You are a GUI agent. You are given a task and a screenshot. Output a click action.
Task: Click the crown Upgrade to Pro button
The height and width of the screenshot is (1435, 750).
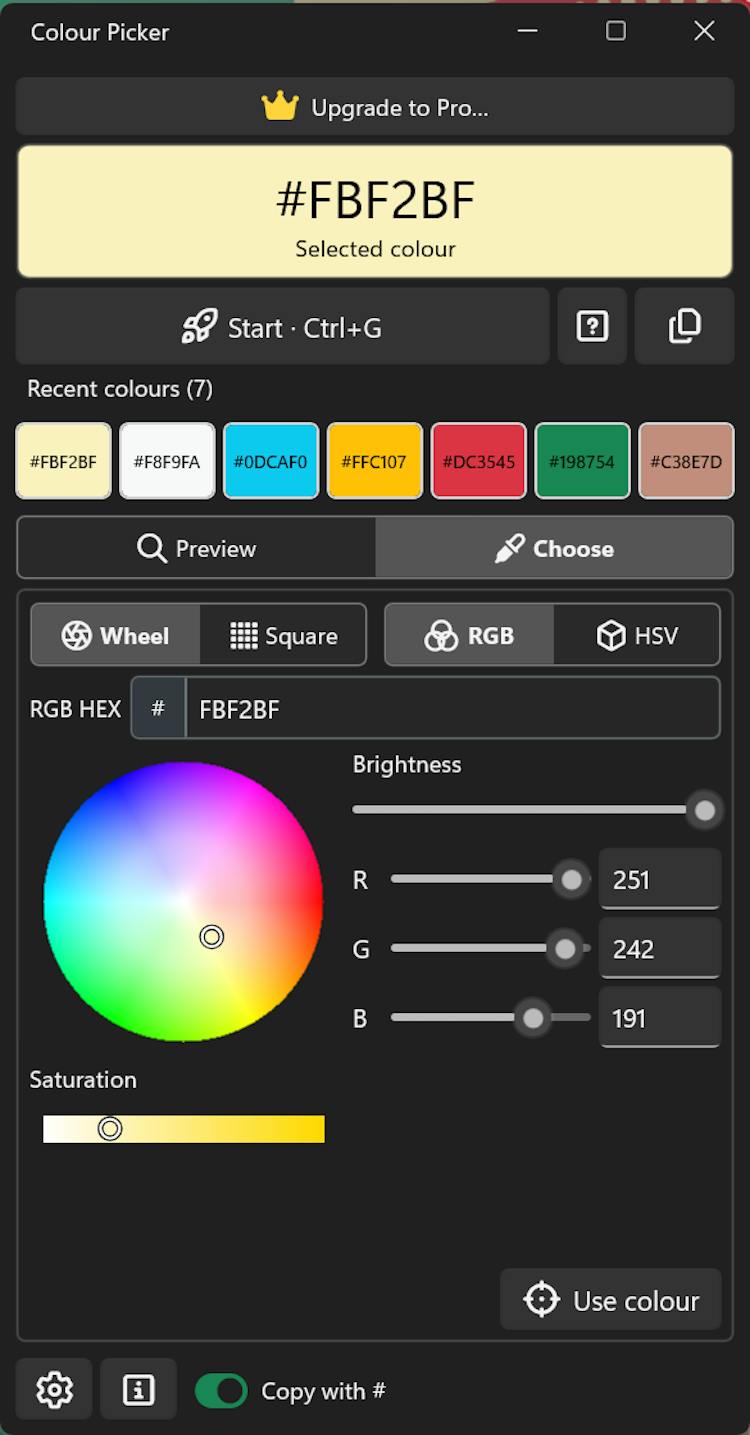click(x=375, y=107)
